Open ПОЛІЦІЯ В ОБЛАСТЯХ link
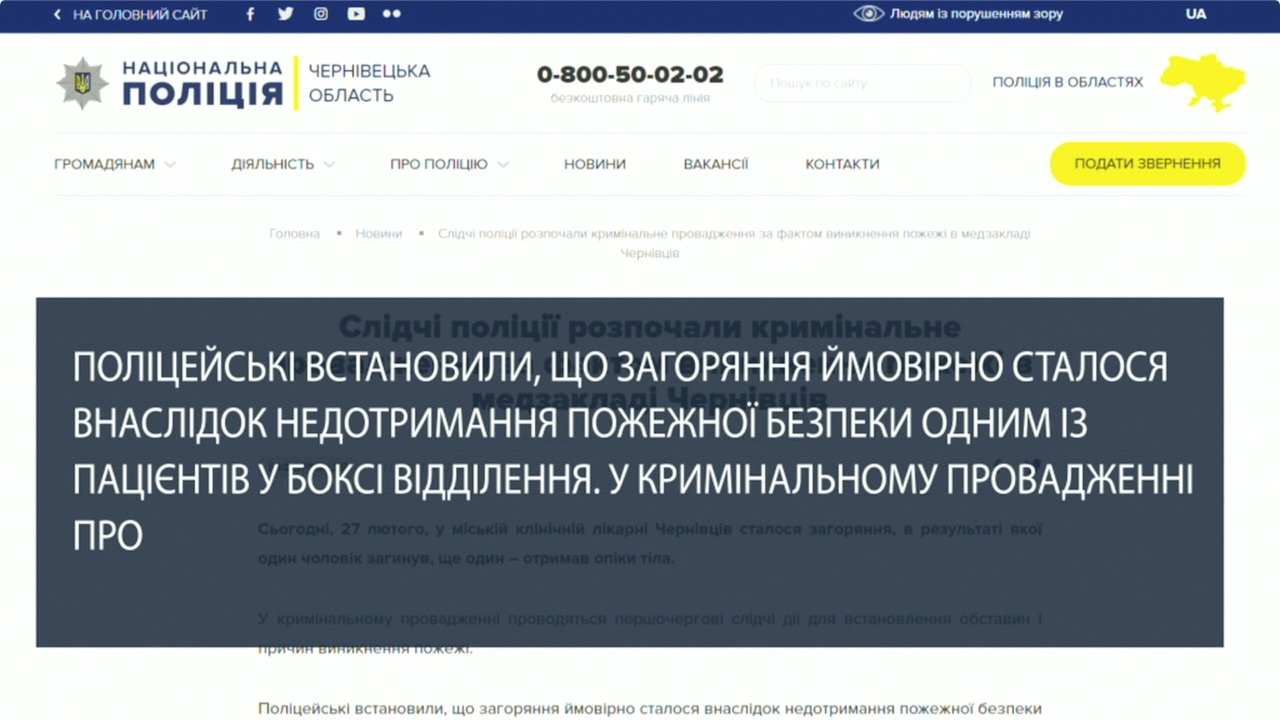Viewport: 1280px width, 720px height. click(x=1067, y=82)
